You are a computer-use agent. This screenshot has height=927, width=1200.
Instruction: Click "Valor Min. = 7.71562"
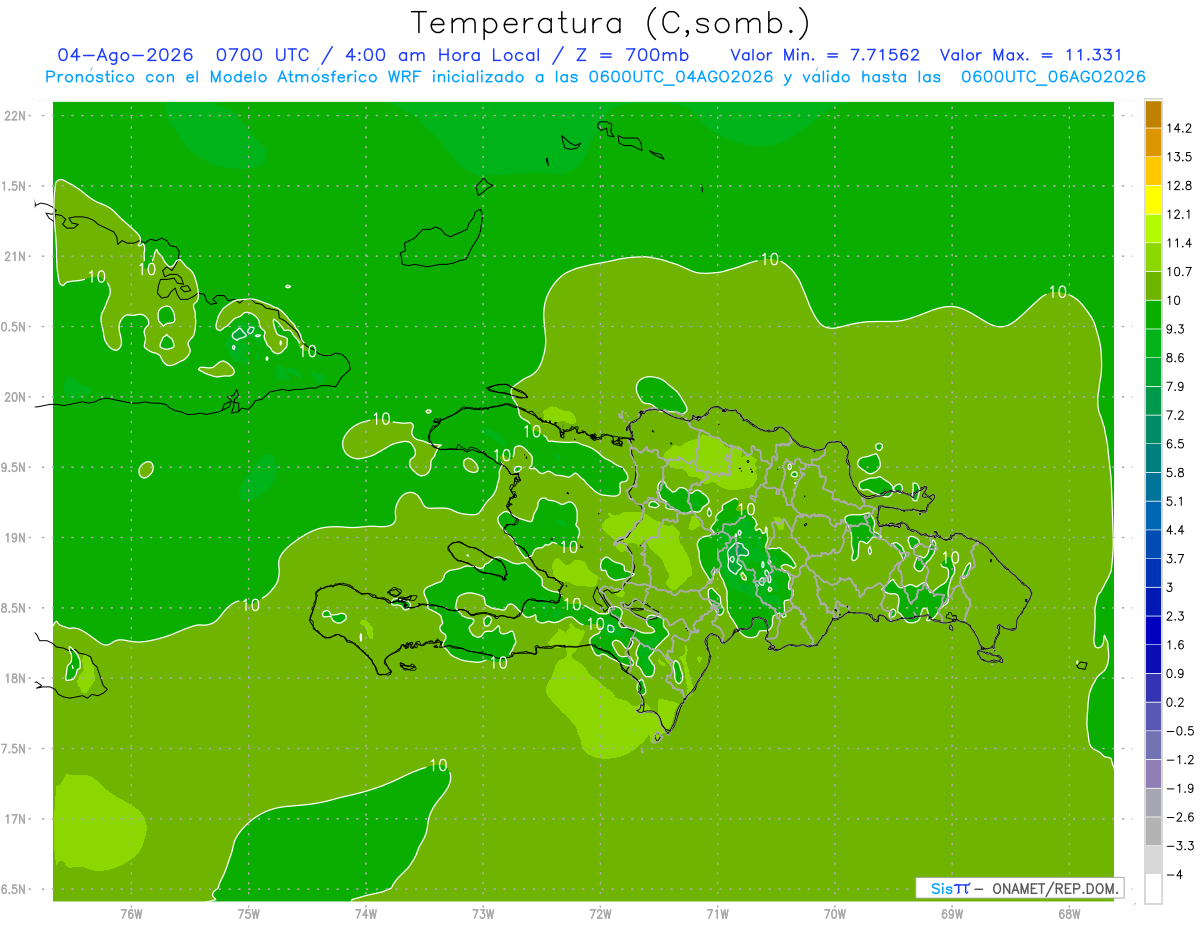point(825,55)
